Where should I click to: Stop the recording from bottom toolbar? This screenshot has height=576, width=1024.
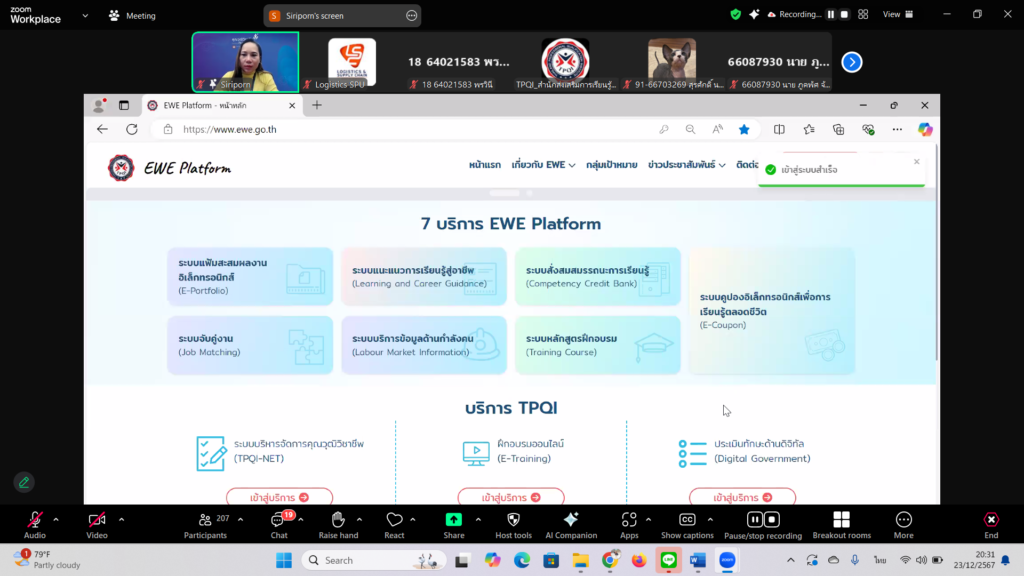click(x=772, y=519)
